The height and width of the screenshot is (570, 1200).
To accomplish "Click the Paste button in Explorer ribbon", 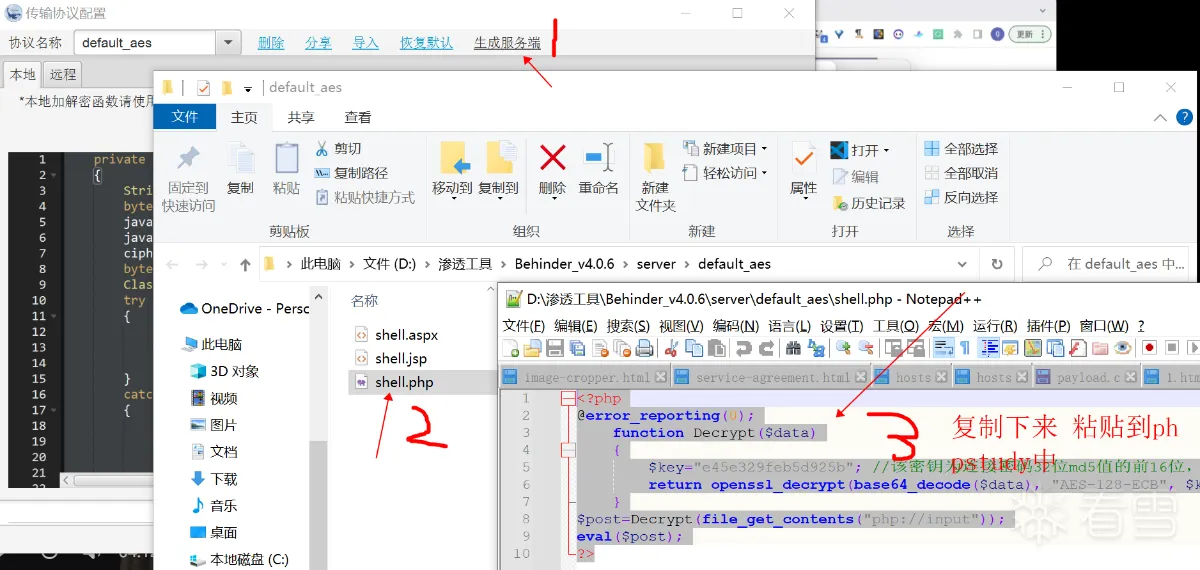I will (x=286, y=169).
